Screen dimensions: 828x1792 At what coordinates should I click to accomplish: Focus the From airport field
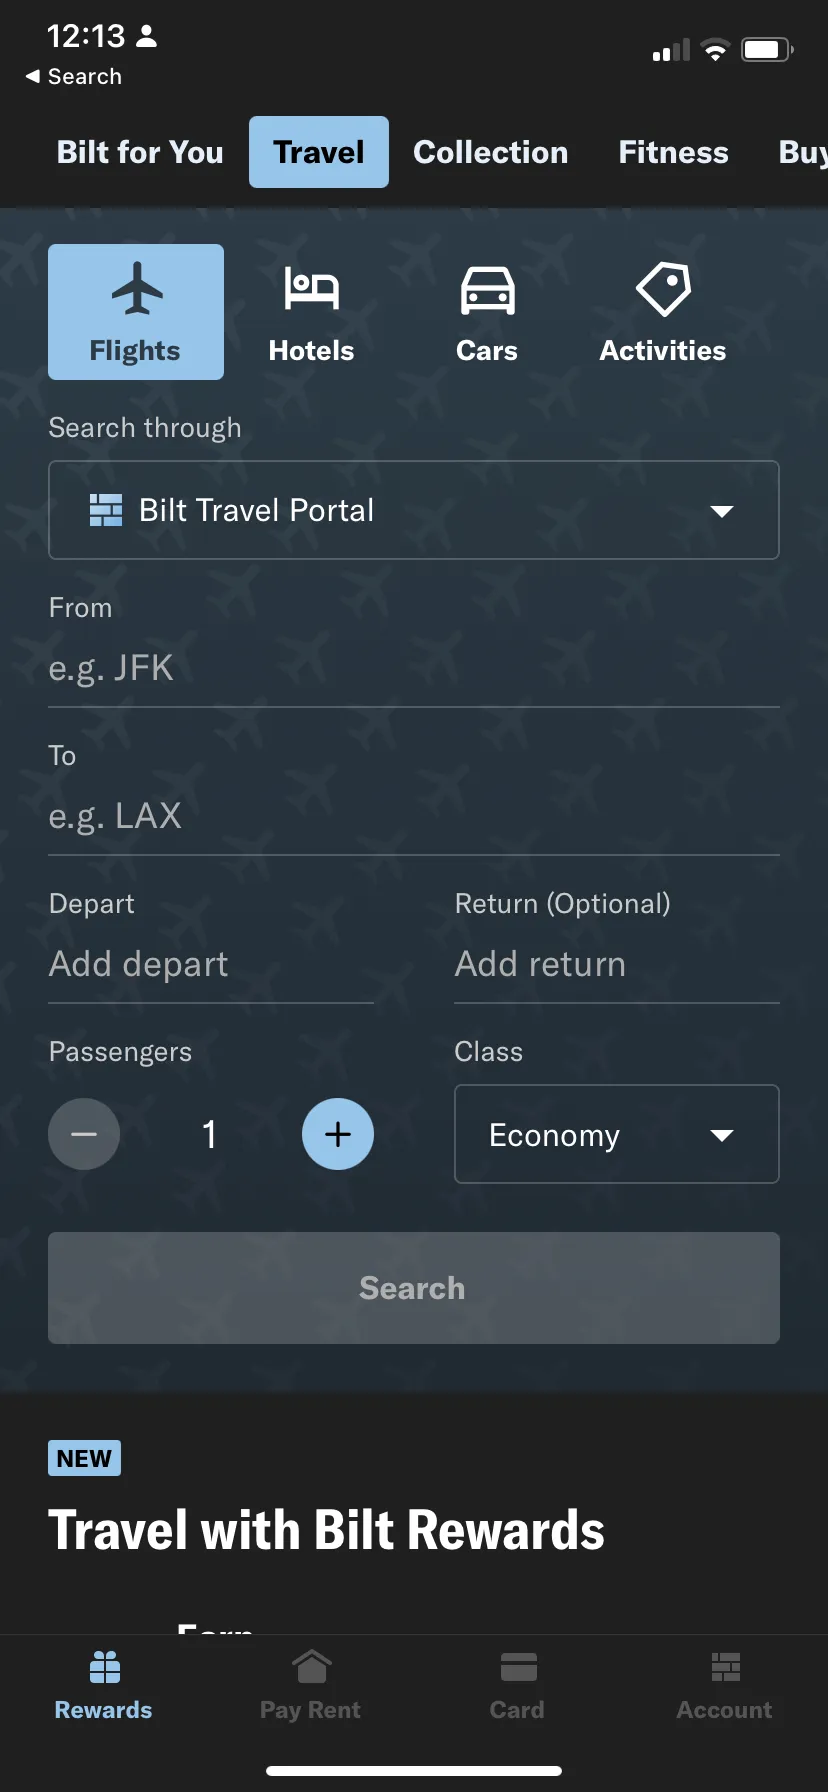414,668
